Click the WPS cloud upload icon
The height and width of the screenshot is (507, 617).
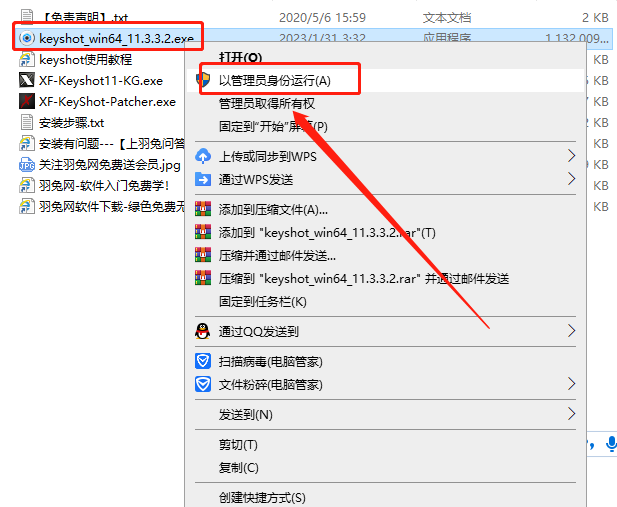tap(203, 156)
